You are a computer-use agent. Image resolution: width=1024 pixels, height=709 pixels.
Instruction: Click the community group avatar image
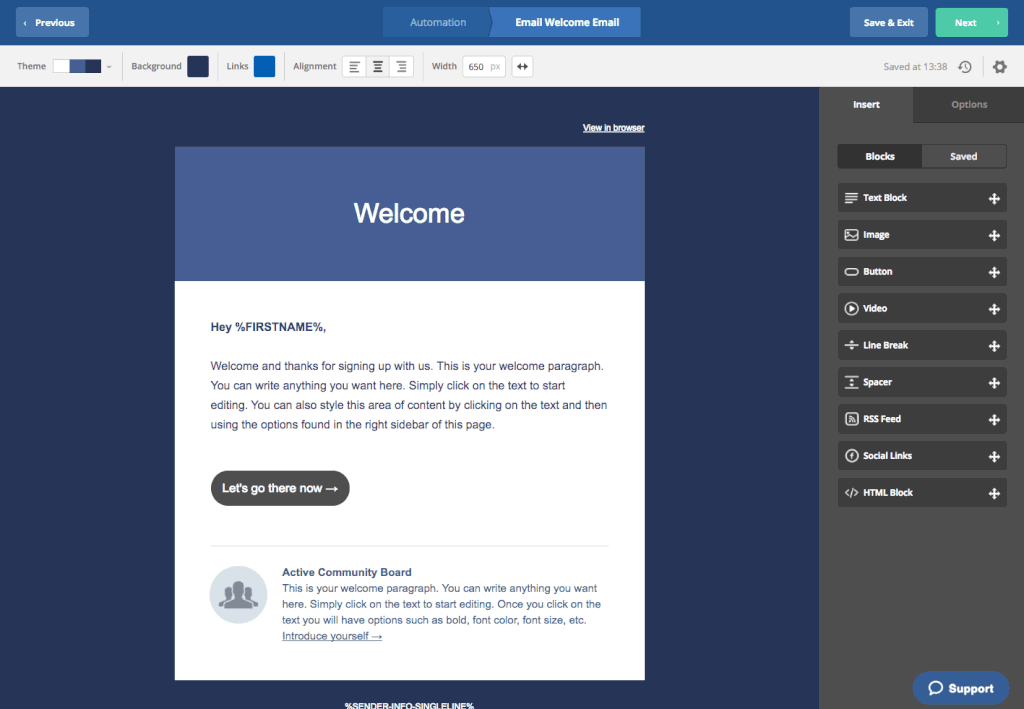point(238,595)
